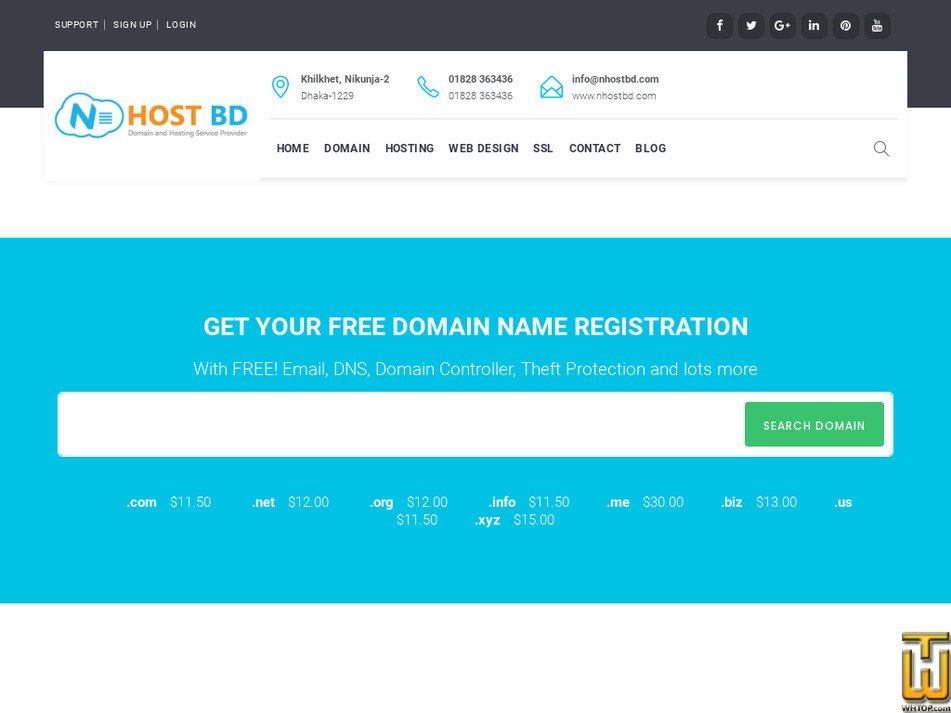The image size is (951, 713).
Task: Open the Facebook social icon
Action: pos(719,25)
